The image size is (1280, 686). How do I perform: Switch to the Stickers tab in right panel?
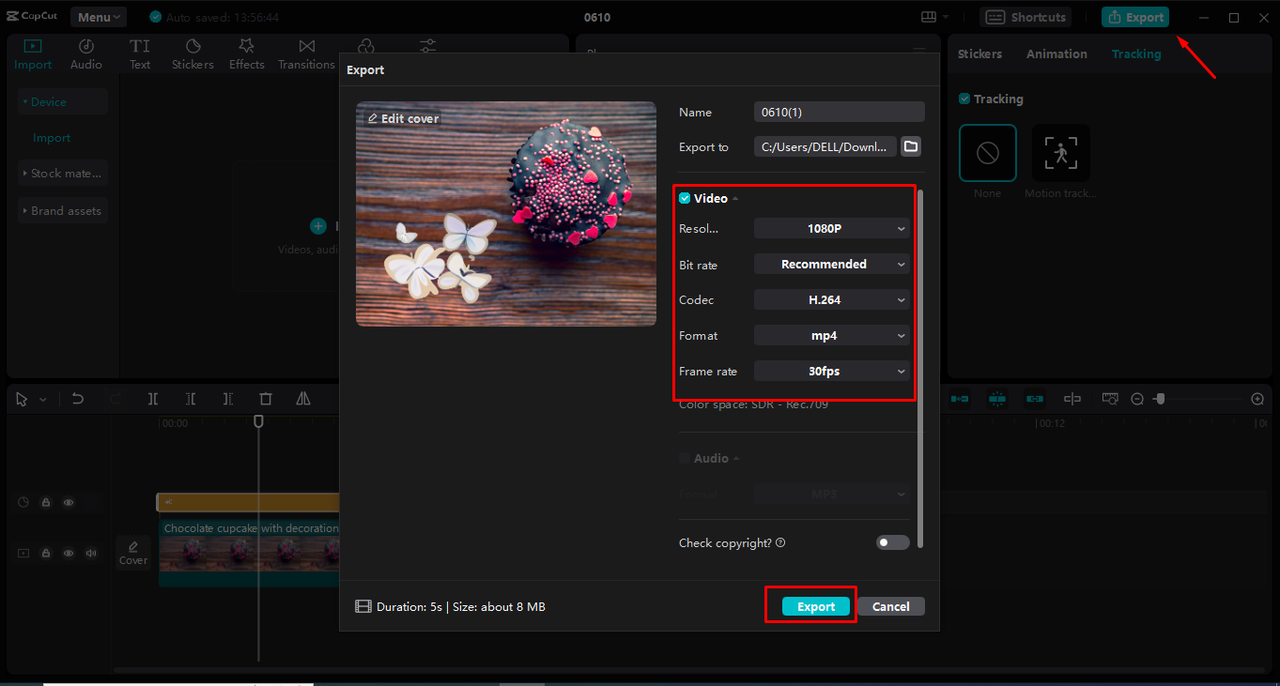(x=980, y=54)
